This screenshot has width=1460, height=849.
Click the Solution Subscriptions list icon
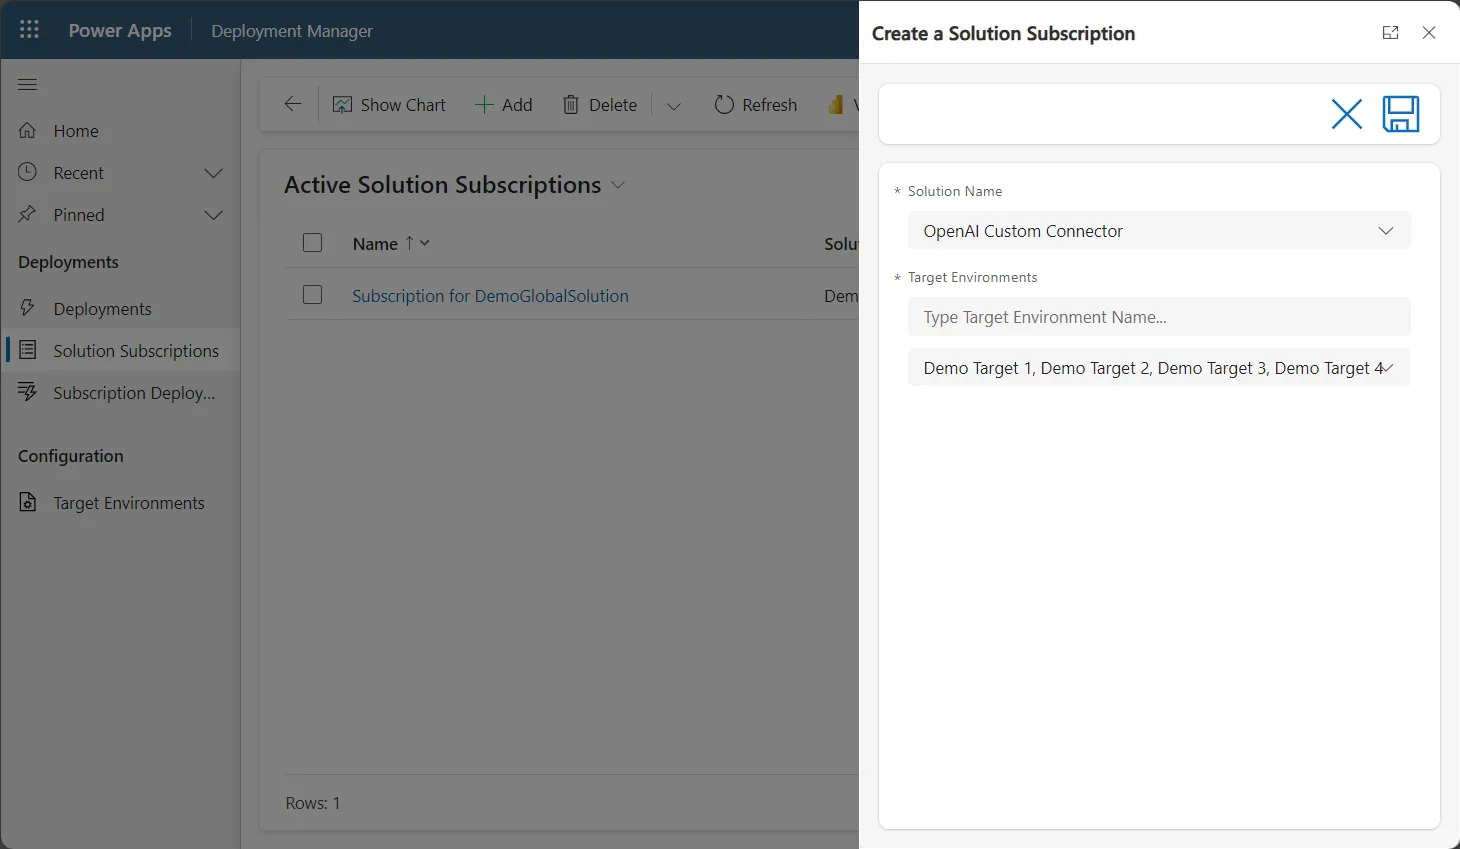28,350
